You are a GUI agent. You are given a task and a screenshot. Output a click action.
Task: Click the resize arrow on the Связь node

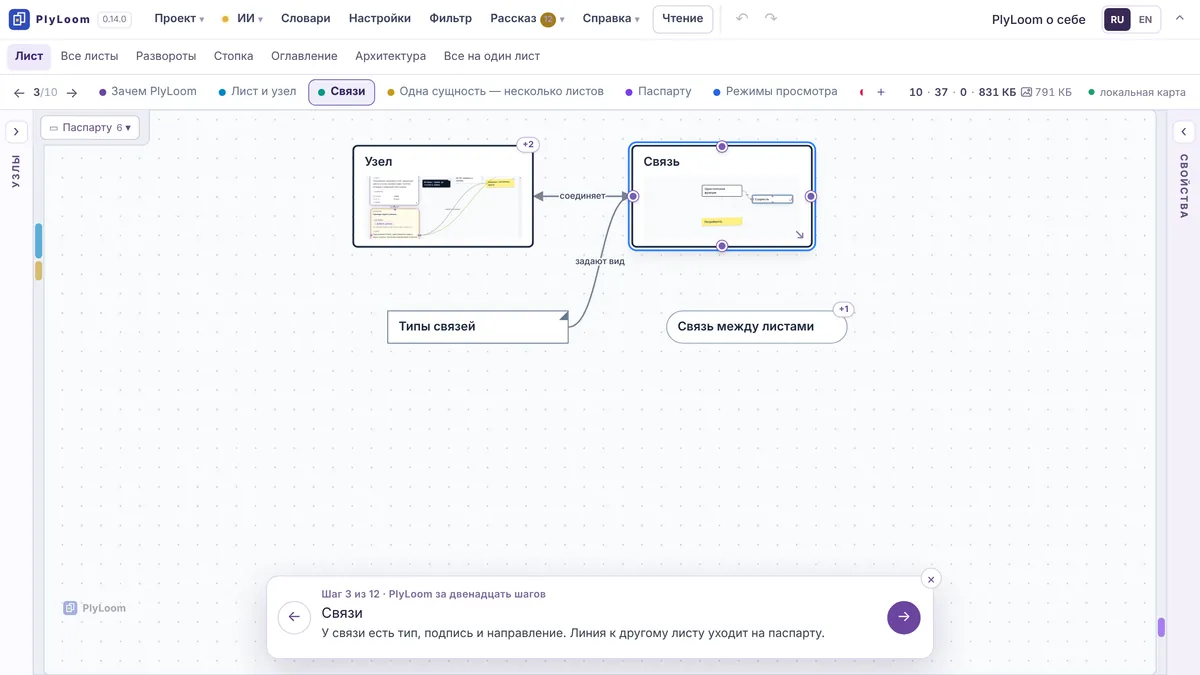click(799, 235)
